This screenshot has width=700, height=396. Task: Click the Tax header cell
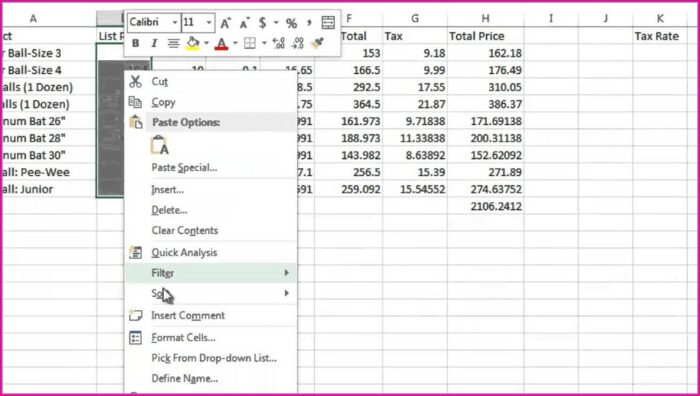(415, 36)
